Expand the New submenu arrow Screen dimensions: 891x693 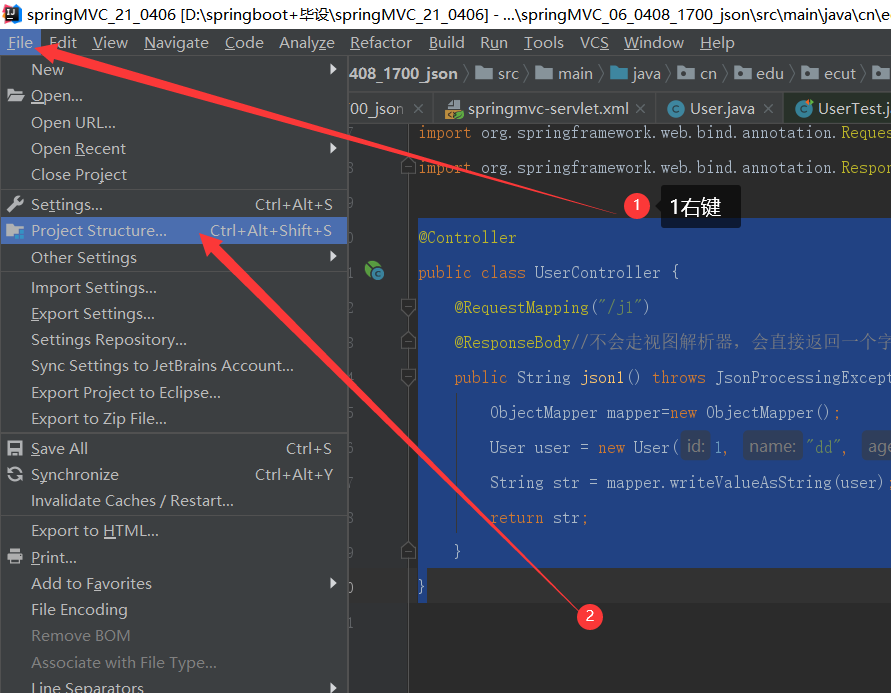coord(333,69)
